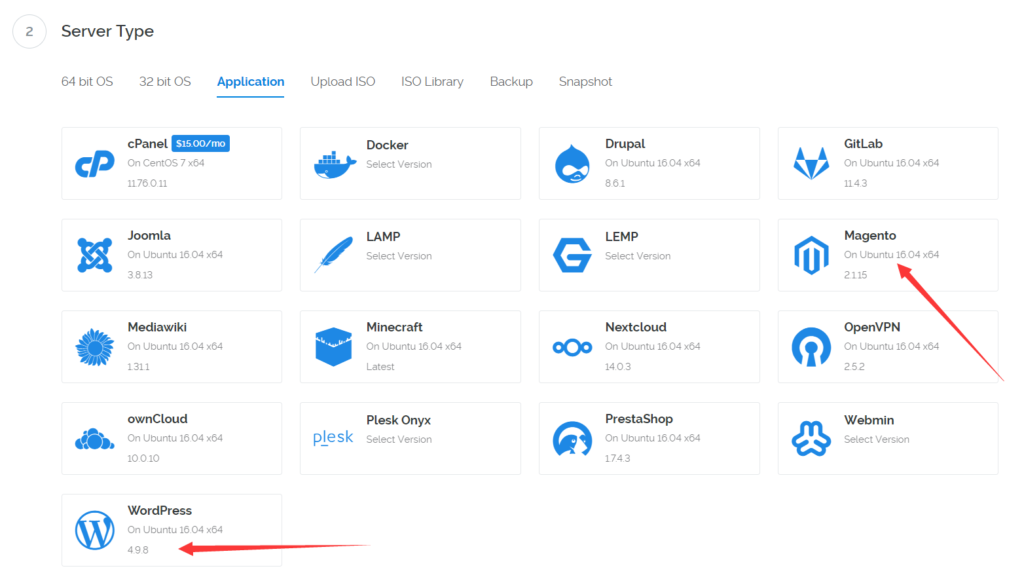1024x579 pixels.
Task: Switch to the 64 bit OS tab
Action: (x=87, y=82)
